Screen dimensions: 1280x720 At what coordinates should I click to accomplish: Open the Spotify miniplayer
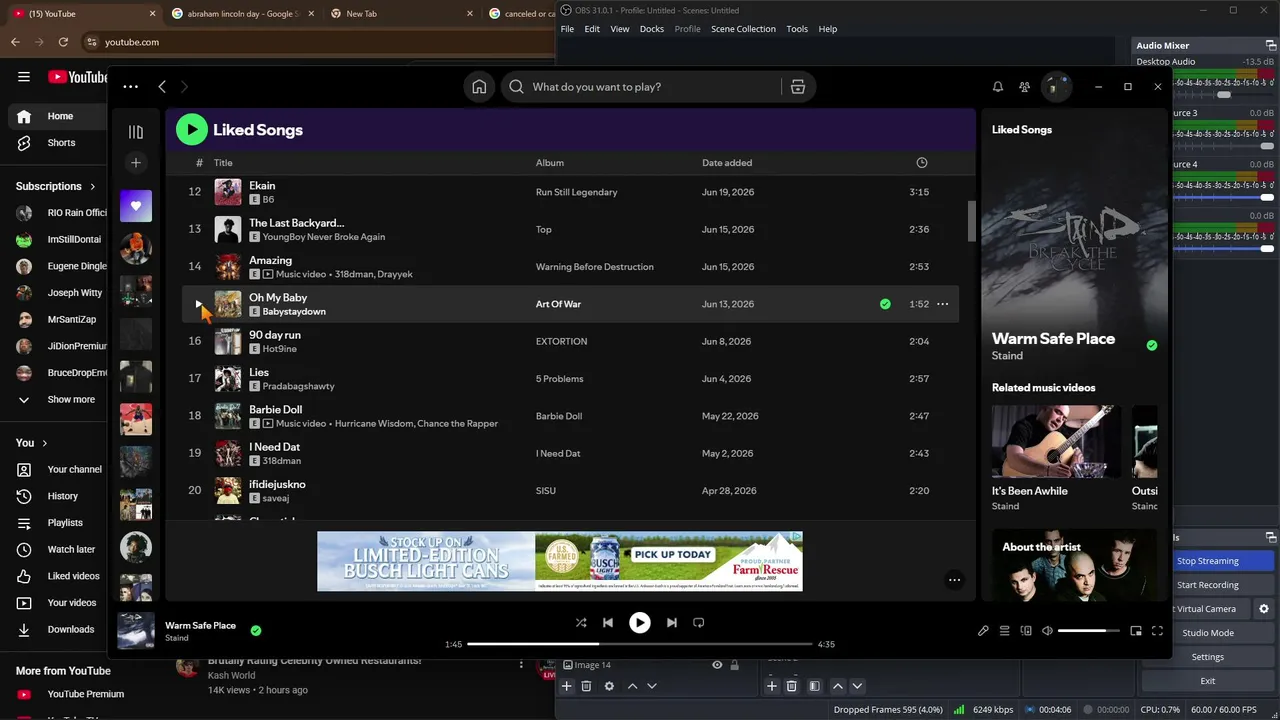click(x=1136, y=631)
